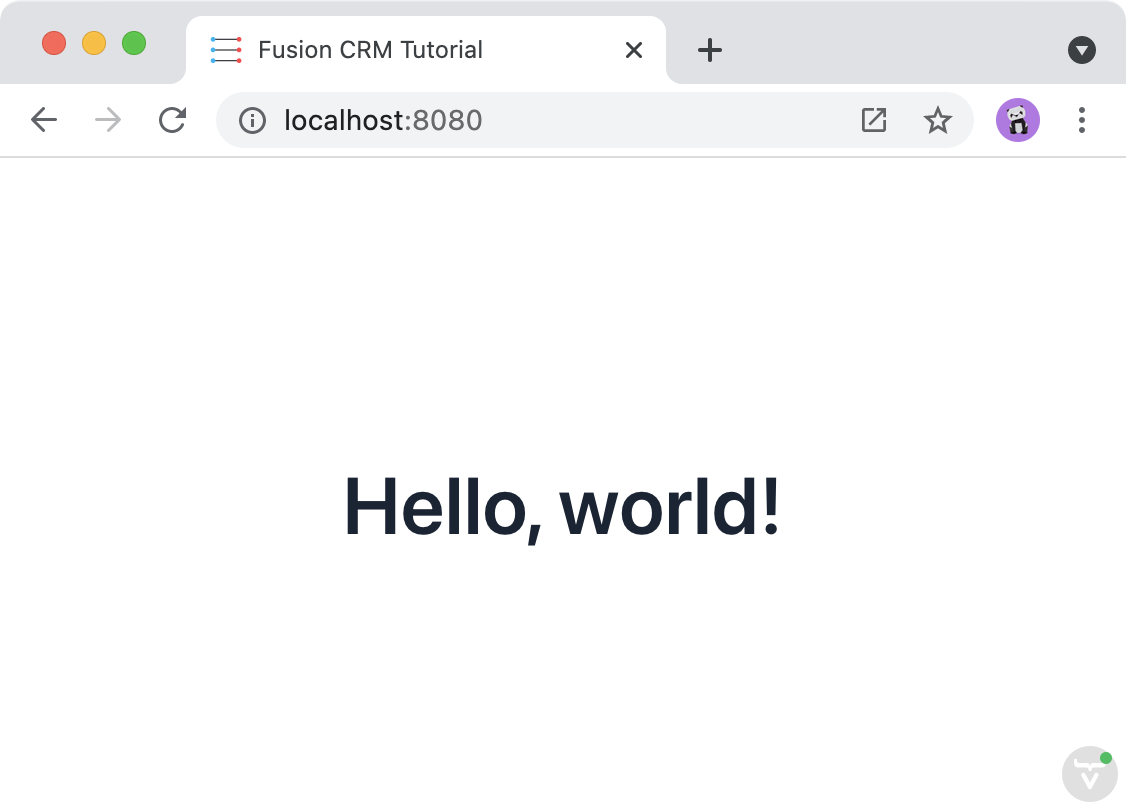Open a new tab with the plus

[710, 49]
